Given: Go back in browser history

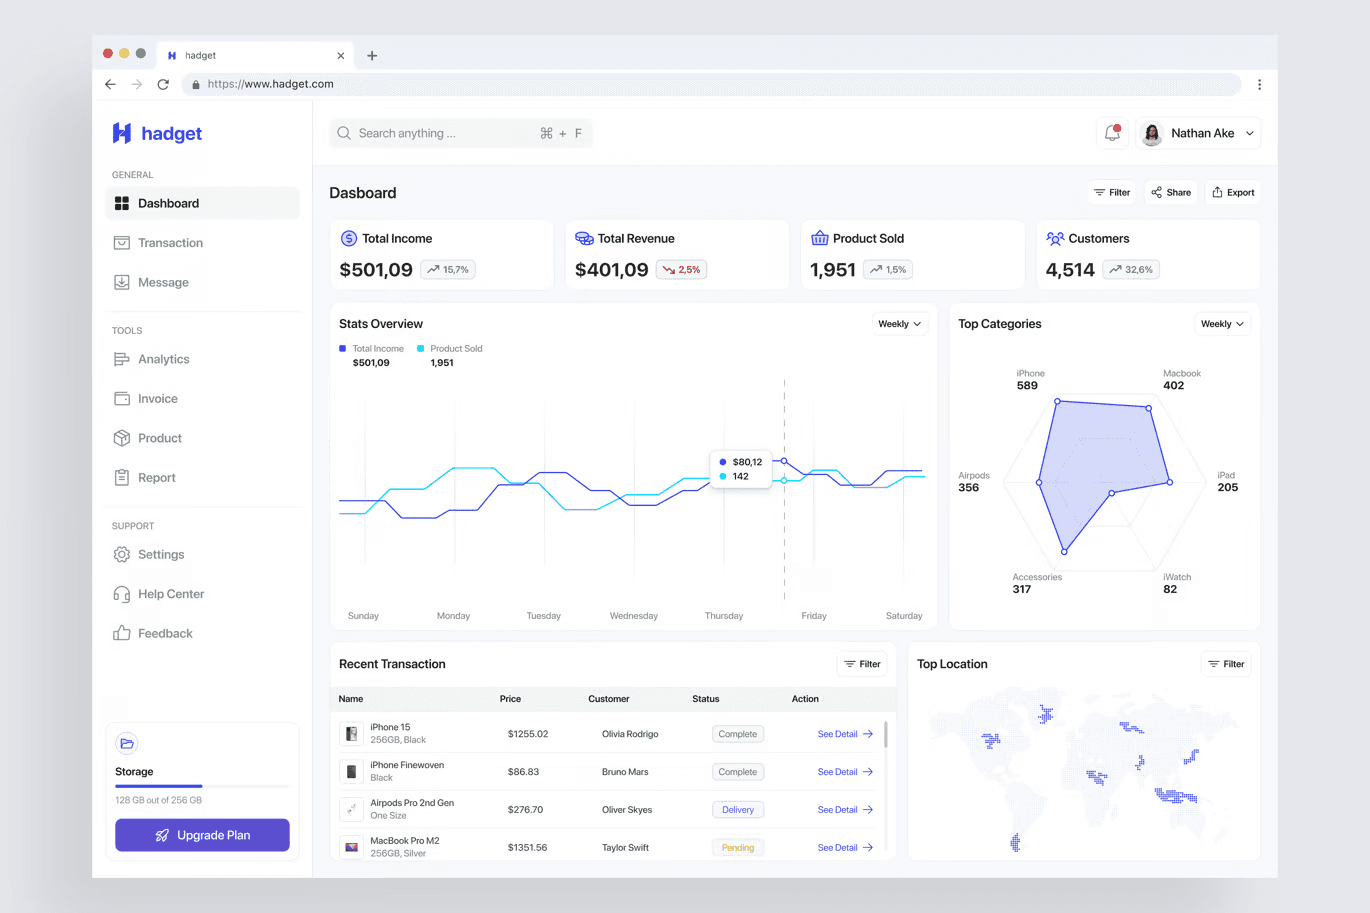Looking at the screenshot, I should [x=110, y=84].
